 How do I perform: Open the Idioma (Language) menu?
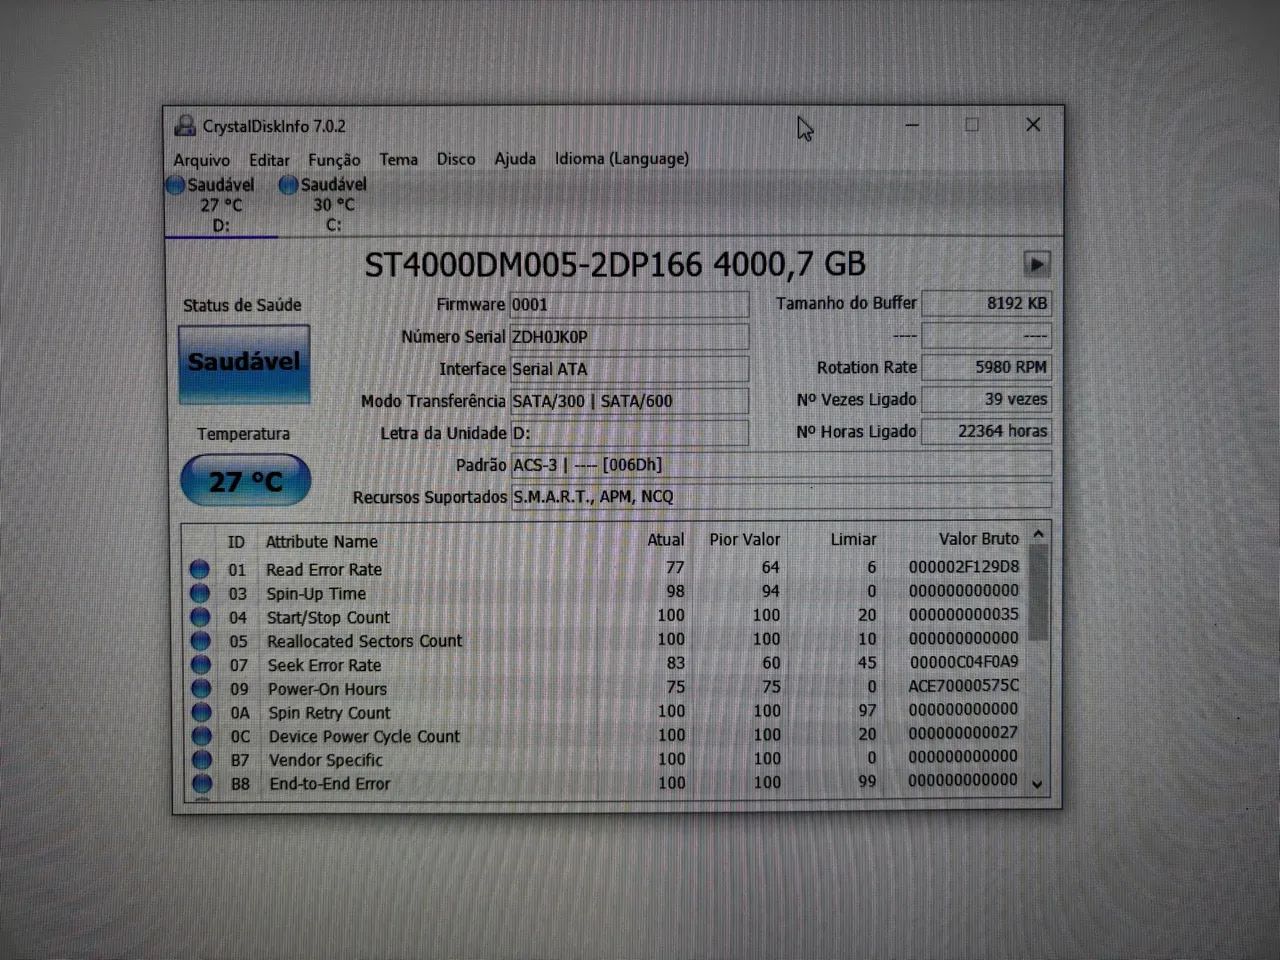[x=622, y=158]
